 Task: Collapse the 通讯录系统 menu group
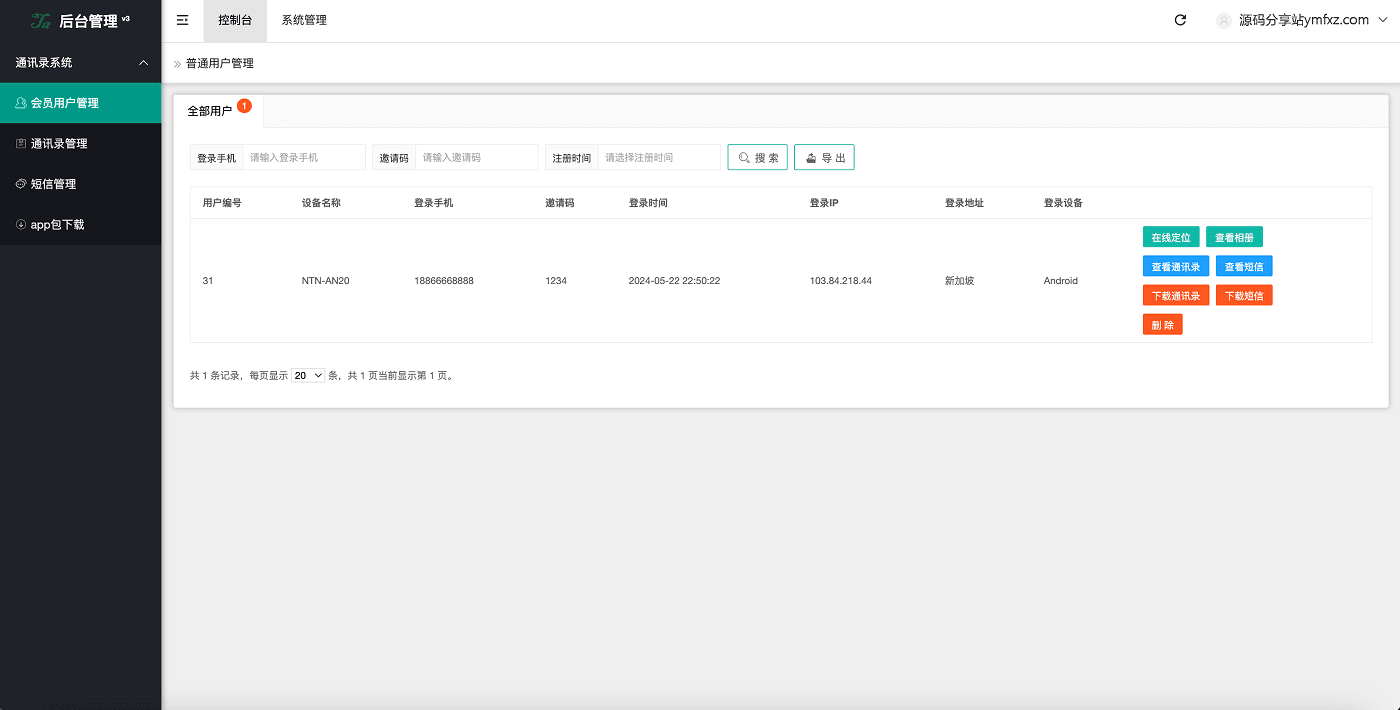tap(143, 63)
